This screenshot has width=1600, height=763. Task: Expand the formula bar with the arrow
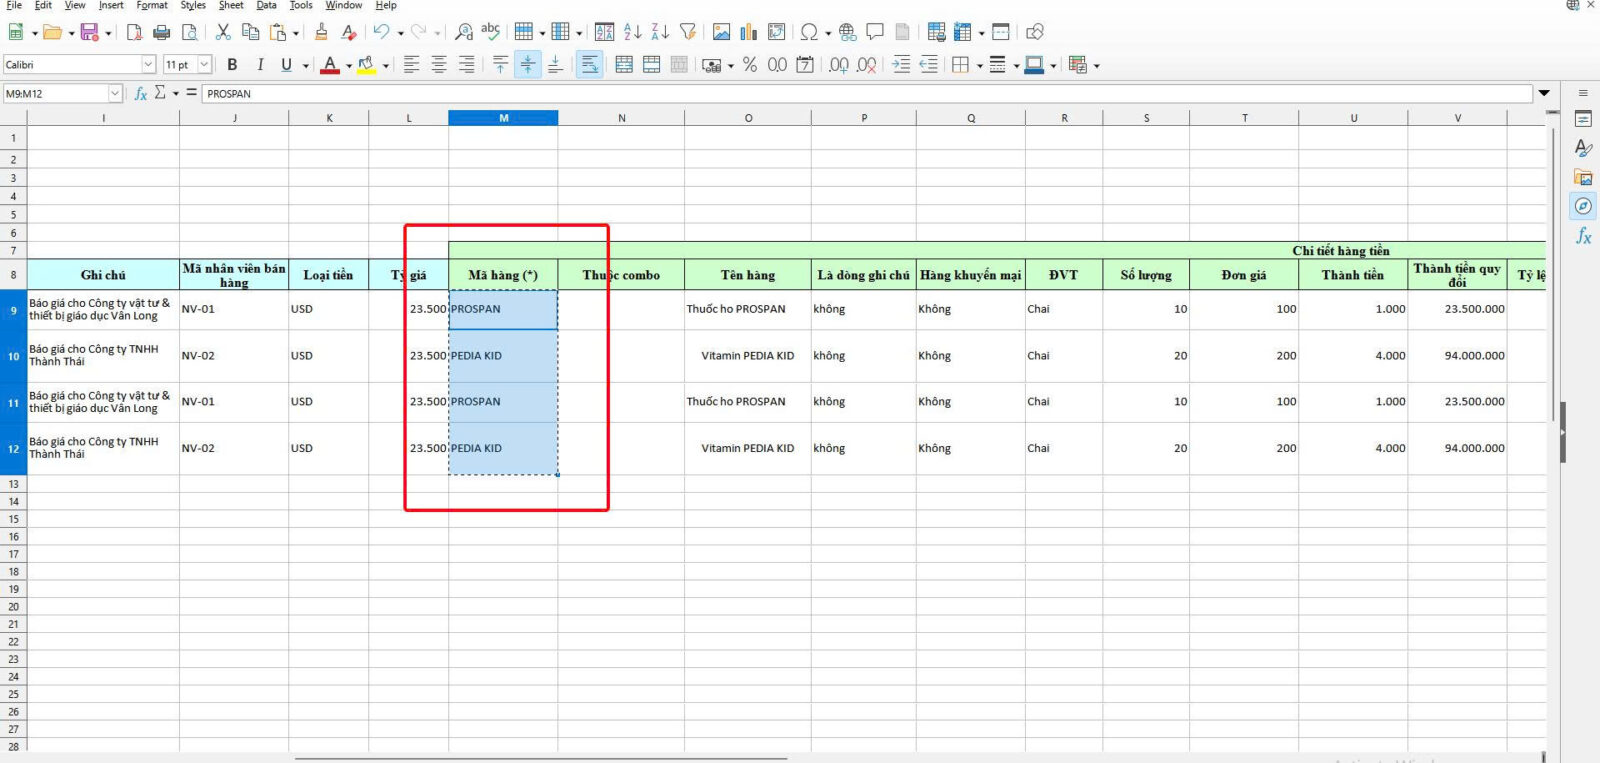pyautogui.click(x=1544, y=93)
